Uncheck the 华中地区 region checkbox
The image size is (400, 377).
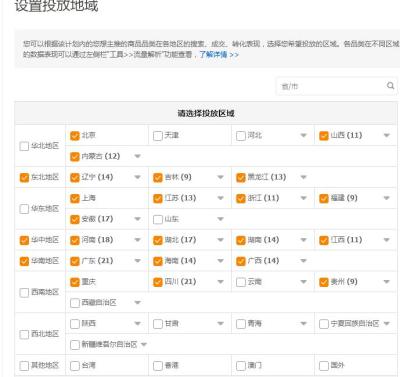pyautogui.click(x=24, y=240)
